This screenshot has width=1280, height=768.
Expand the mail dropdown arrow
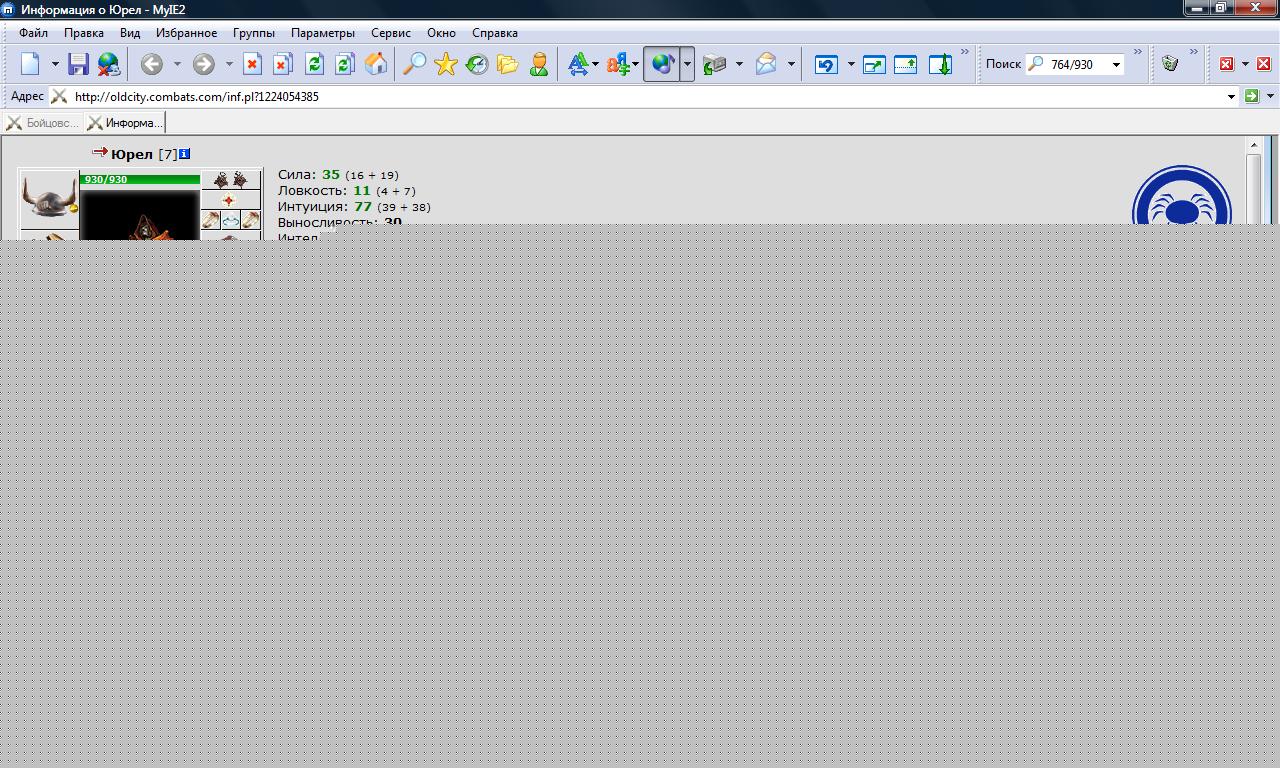point(791,64)
